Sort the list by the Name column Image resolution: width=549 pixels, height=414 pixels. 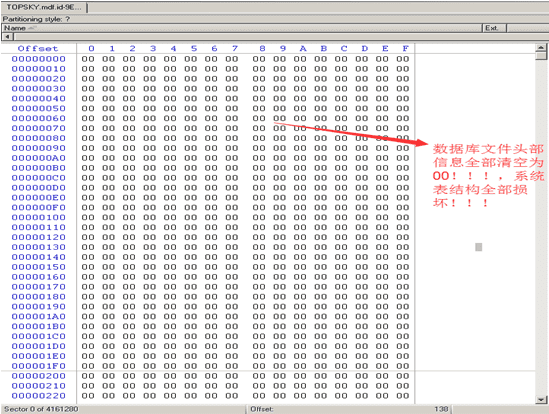pyautogui.click(x=242, y=28)
